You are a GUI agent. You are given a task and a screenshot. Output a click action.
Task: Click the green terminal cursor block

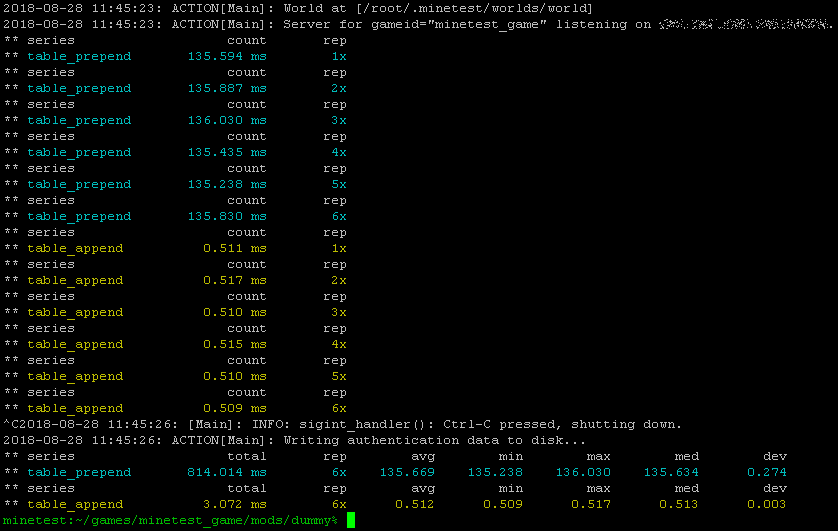351,521
